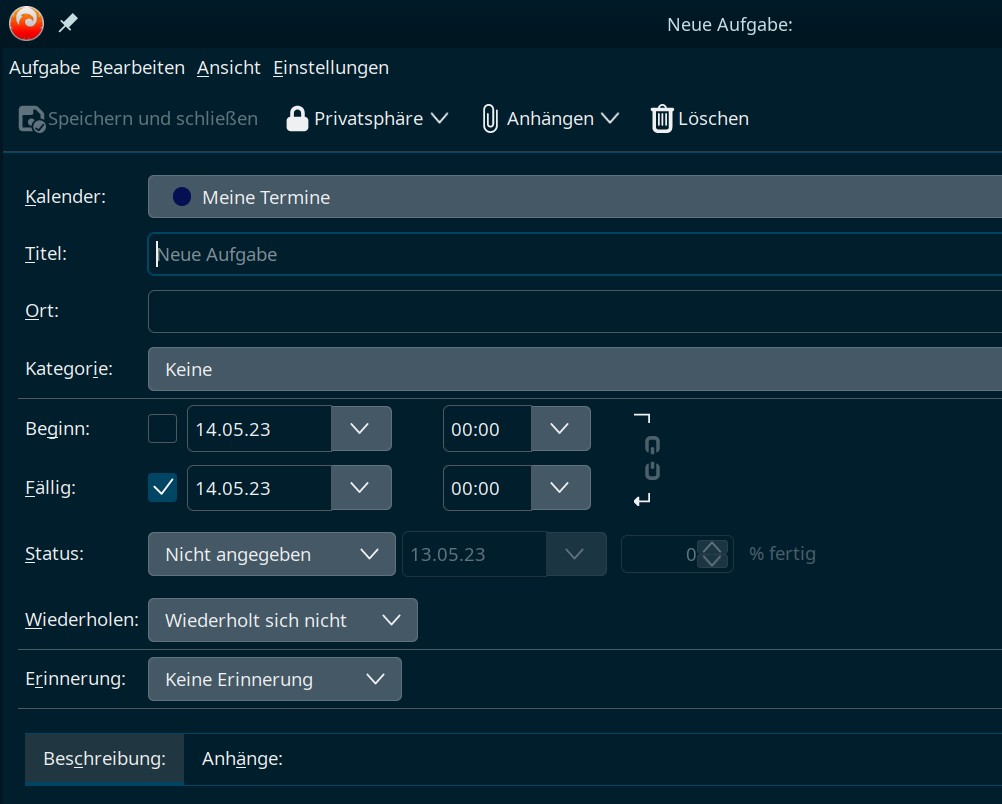1002x804 pixels.
Task: Open the Status Nicht angegeben dropdown
Action: (272, 554)
